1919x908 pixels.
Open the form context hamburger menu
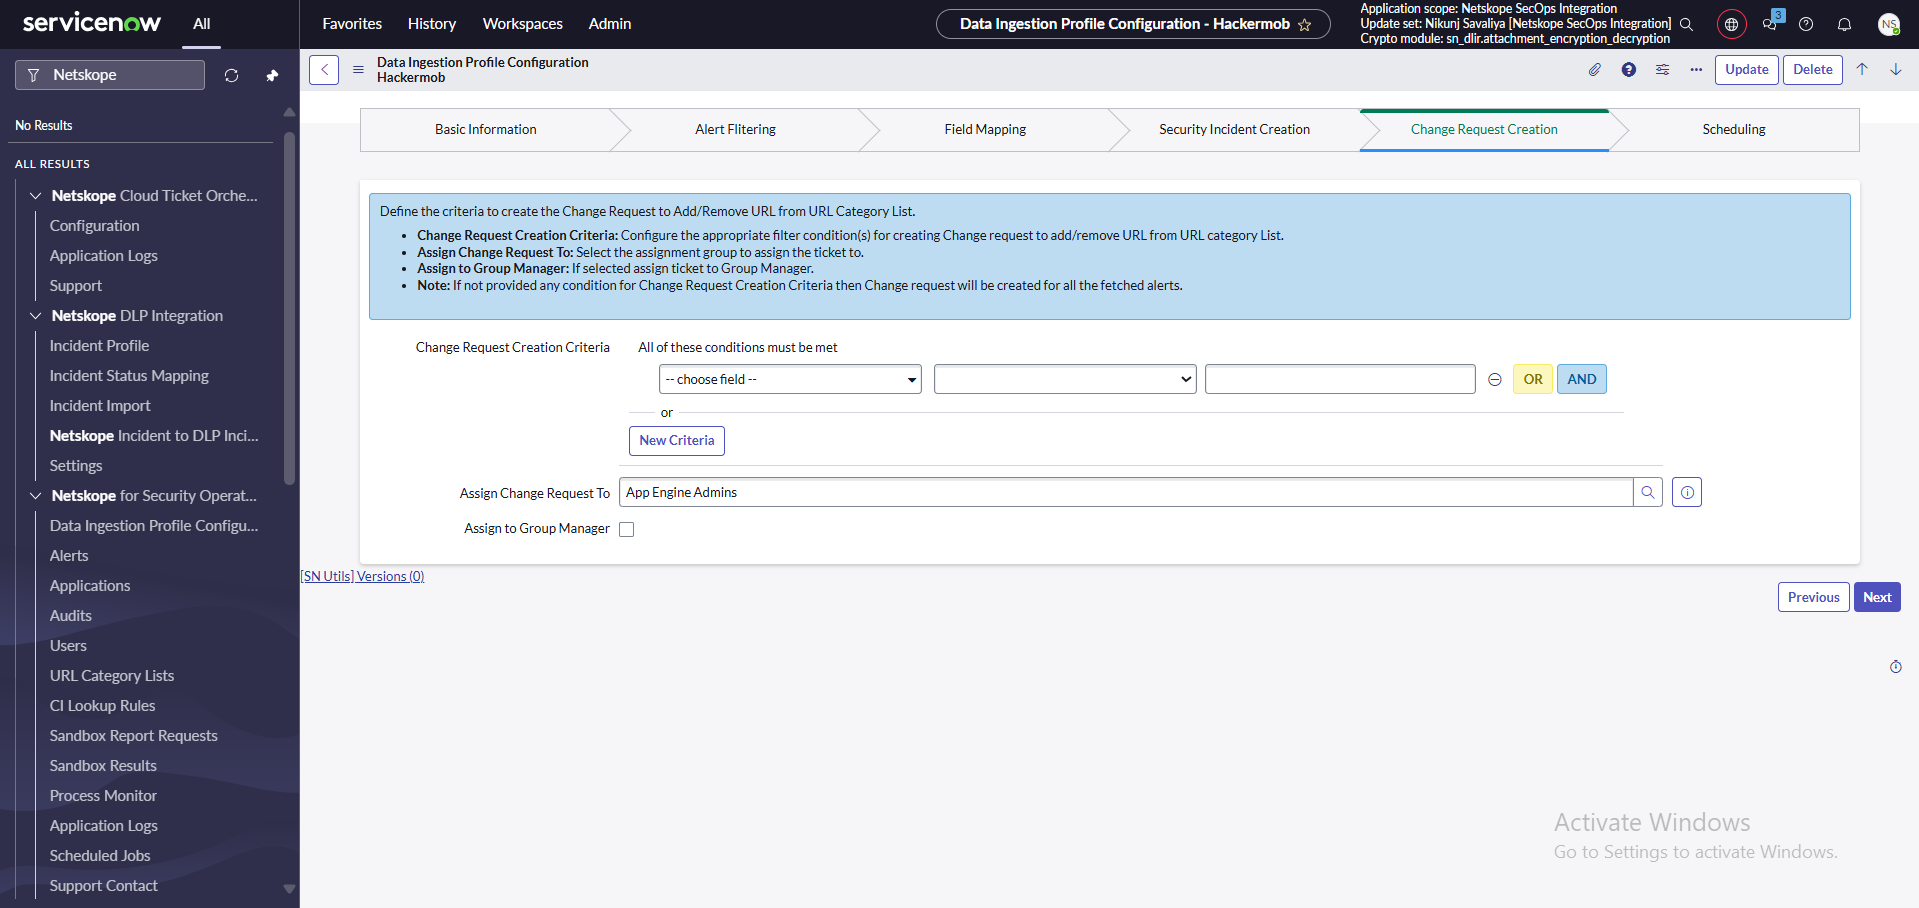(x=358, y=70)
